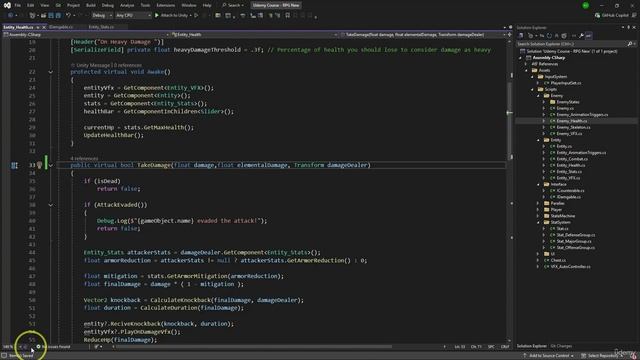Collapse the StatSystem folder
This screenshot has width=640, height=360.
click(538, 222)
